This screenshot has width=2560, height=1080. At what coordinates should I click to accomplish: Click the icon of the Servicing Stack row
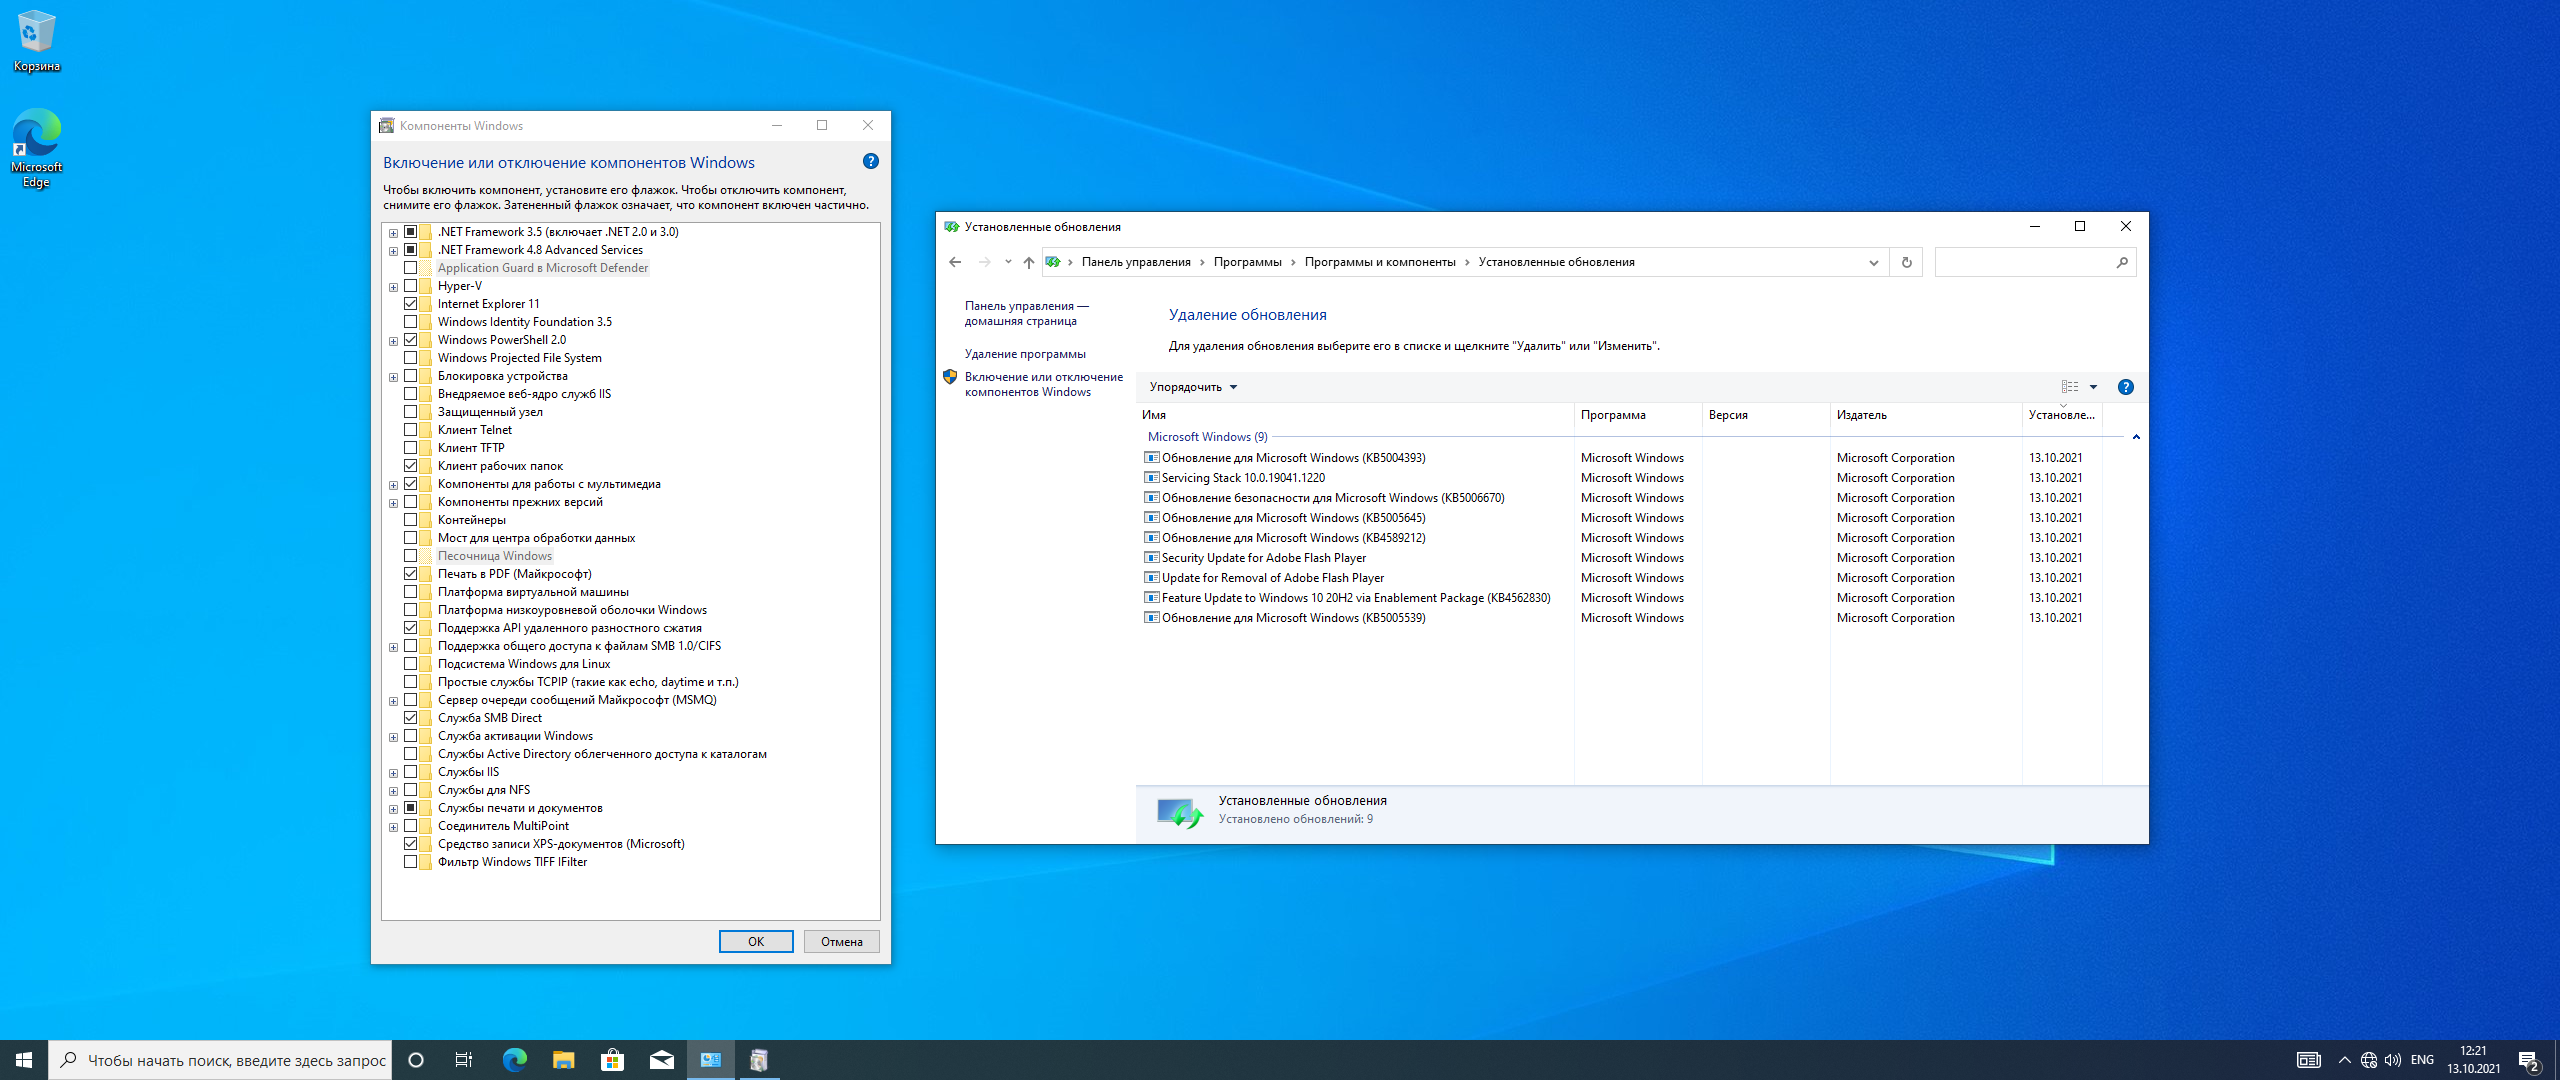tap(1152, 478)
